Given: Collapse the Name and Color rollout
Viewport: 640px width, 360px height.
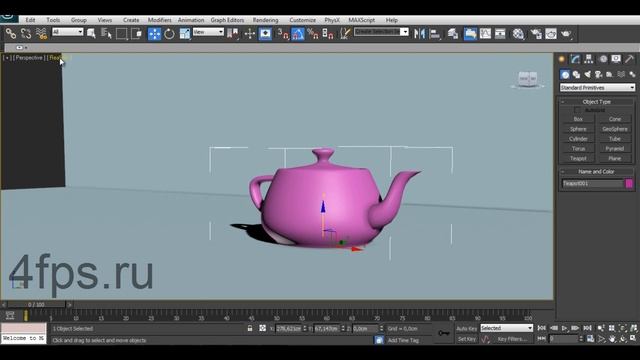Looking at the screenshot, I should (596, 171).
